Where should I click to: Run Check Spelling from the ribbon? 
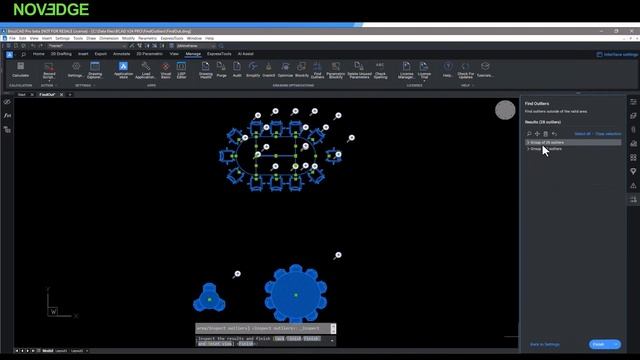[380, 70]
